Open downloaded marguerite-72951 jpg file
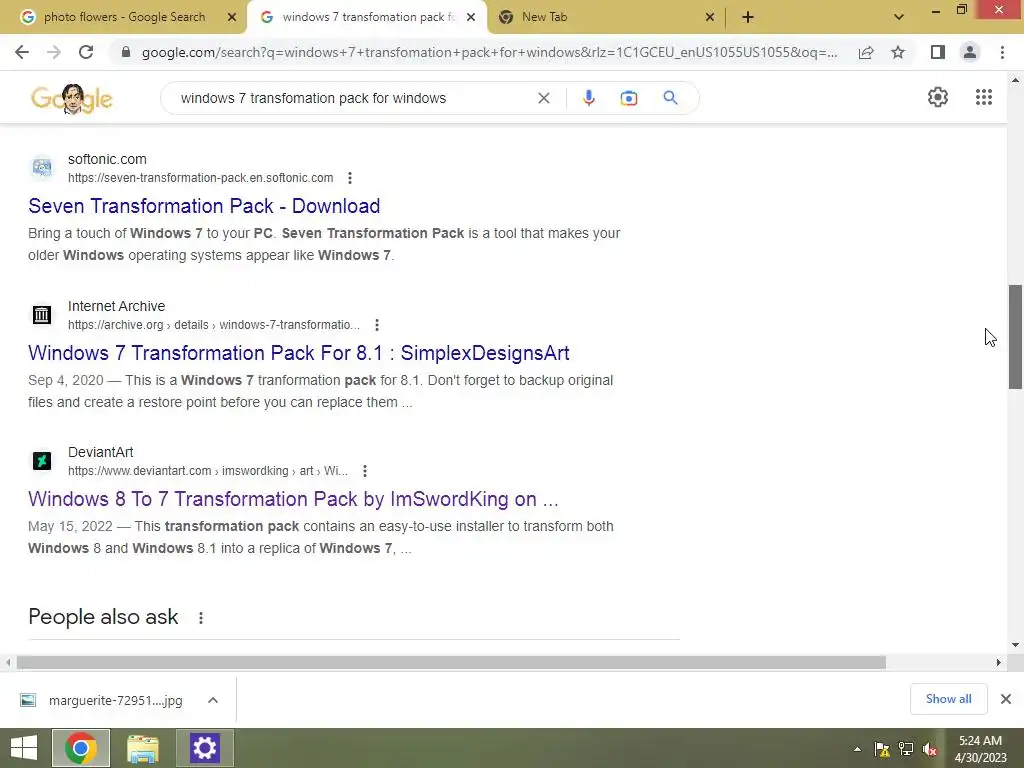This screenshot has width=1024, height=768. click(116, 700)
